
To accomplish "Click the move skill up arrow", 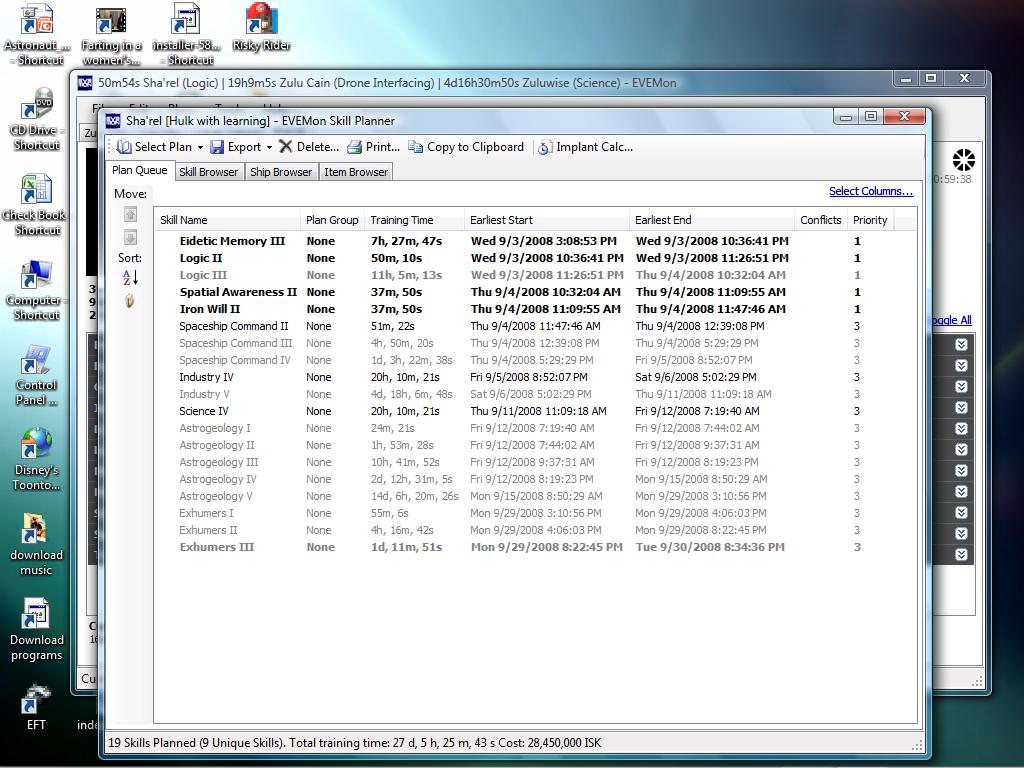I will point(130,215).
